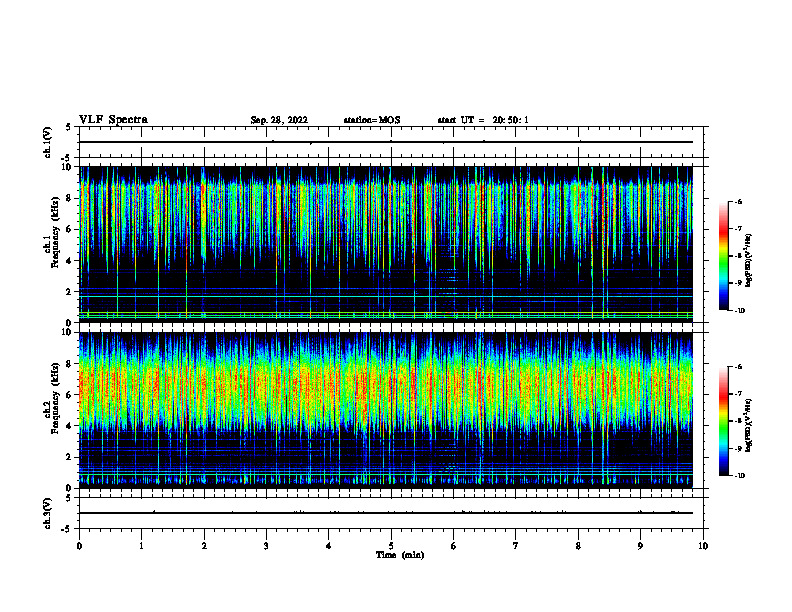Click inside the ch.1 spectrogram panel

point(386,244)
